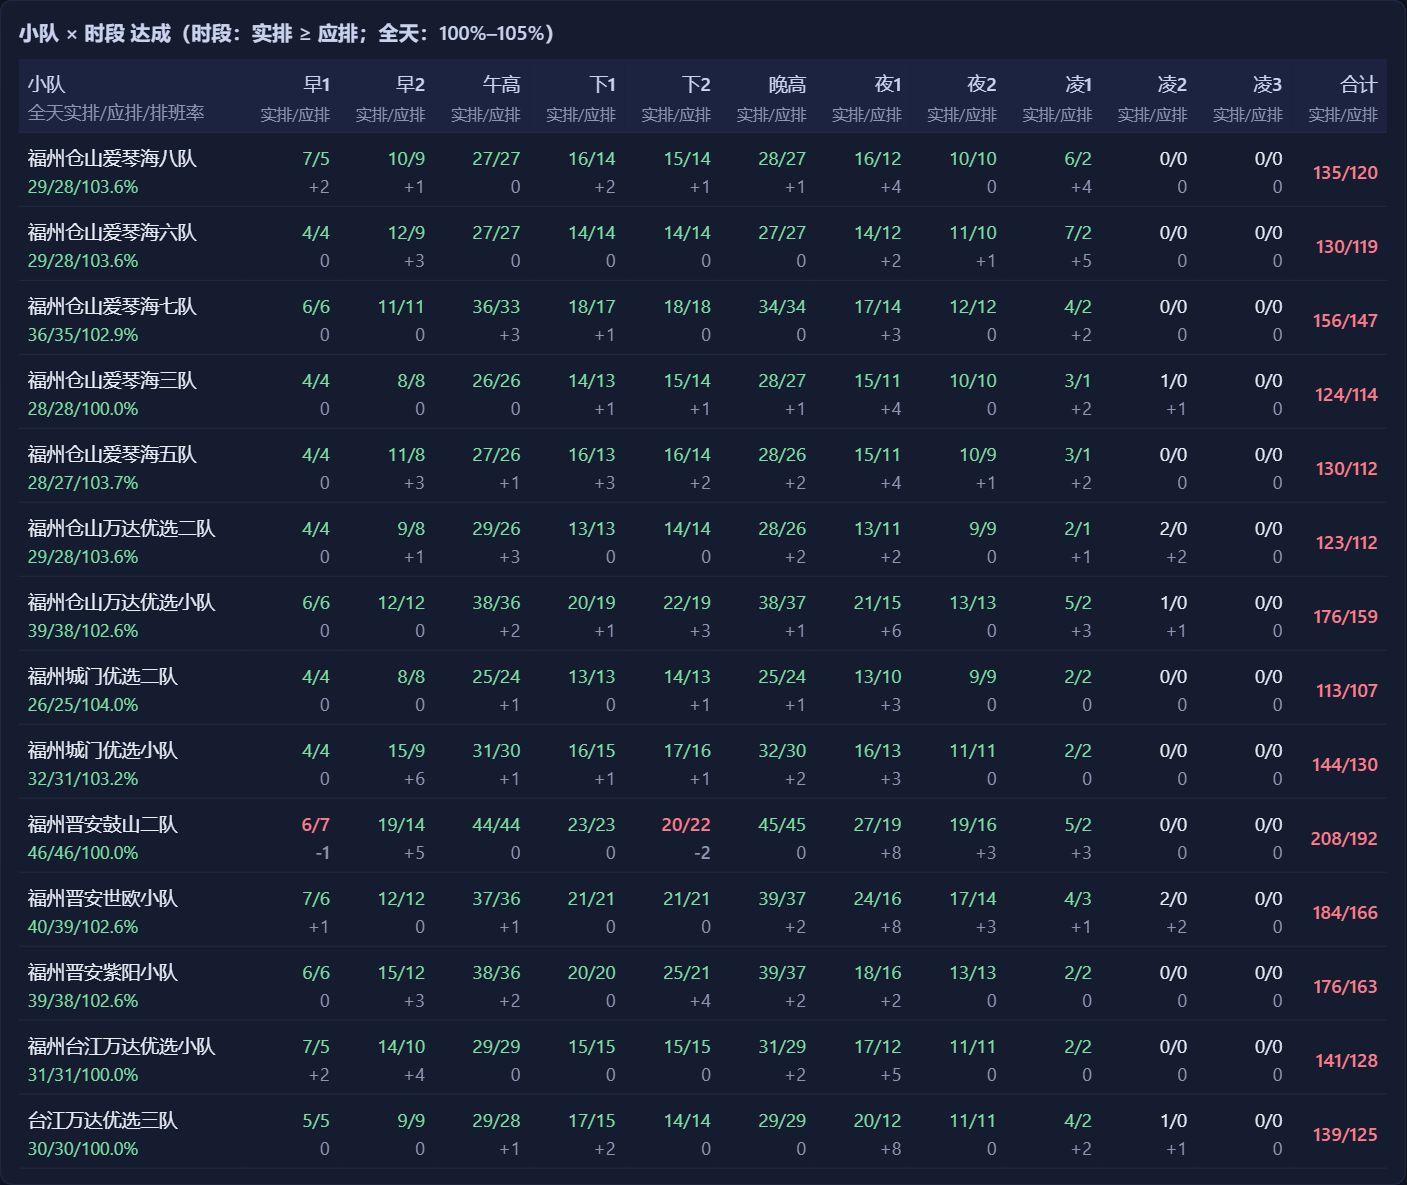Click total 184/166 for 晋安世欧小队

[1345, 913]
